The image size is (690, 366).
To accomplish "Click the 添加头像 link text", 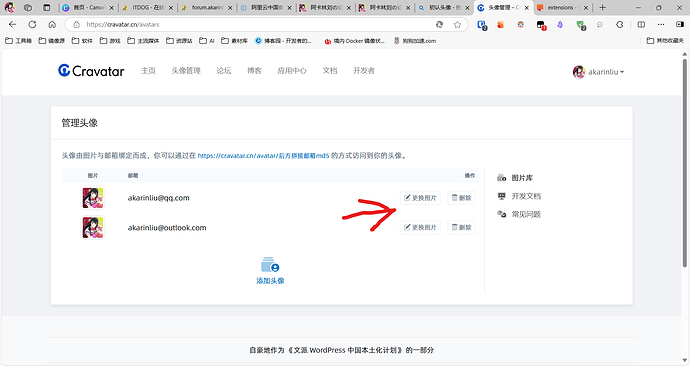I will click(x=270, y=281).
